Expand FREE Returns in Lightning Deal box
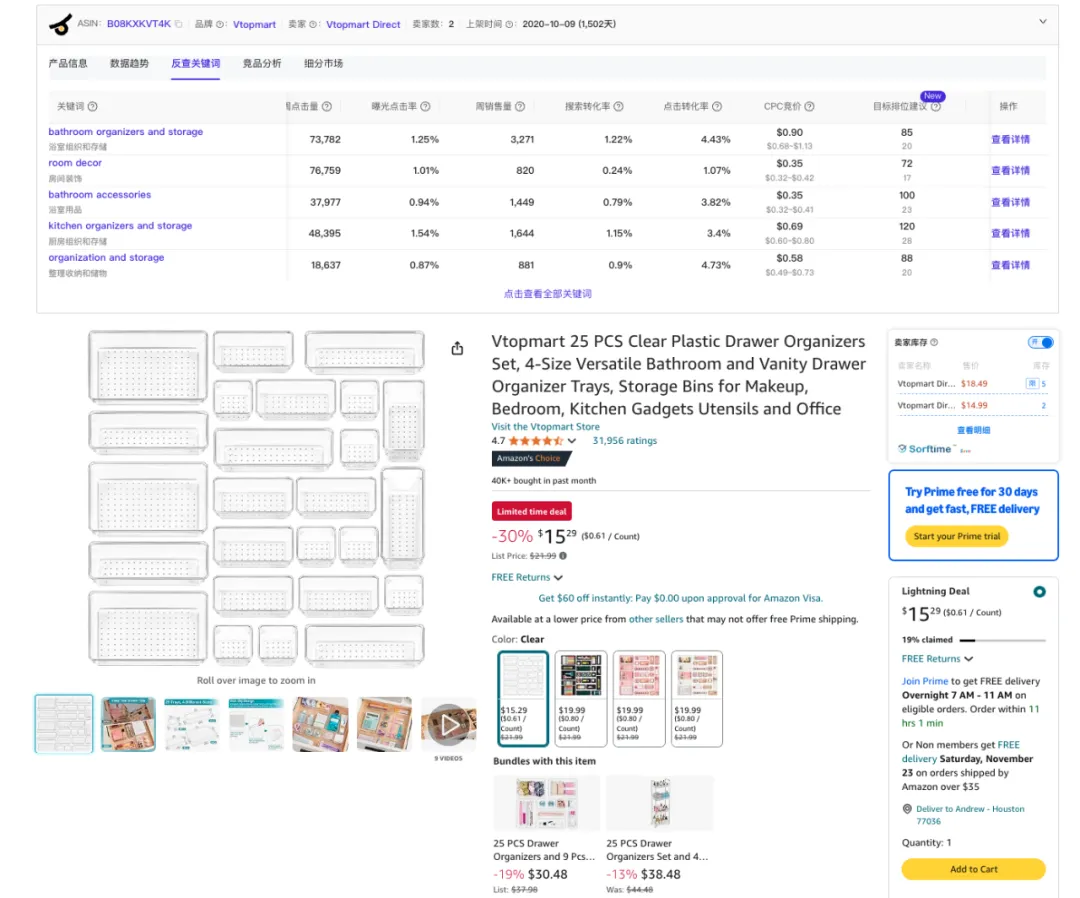This screenshot has height=898, width=1080. tap(937, 659)
